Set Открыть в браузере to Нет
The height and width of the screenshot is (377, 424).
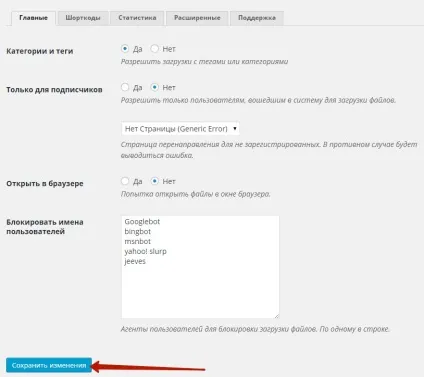click(154, 181)
